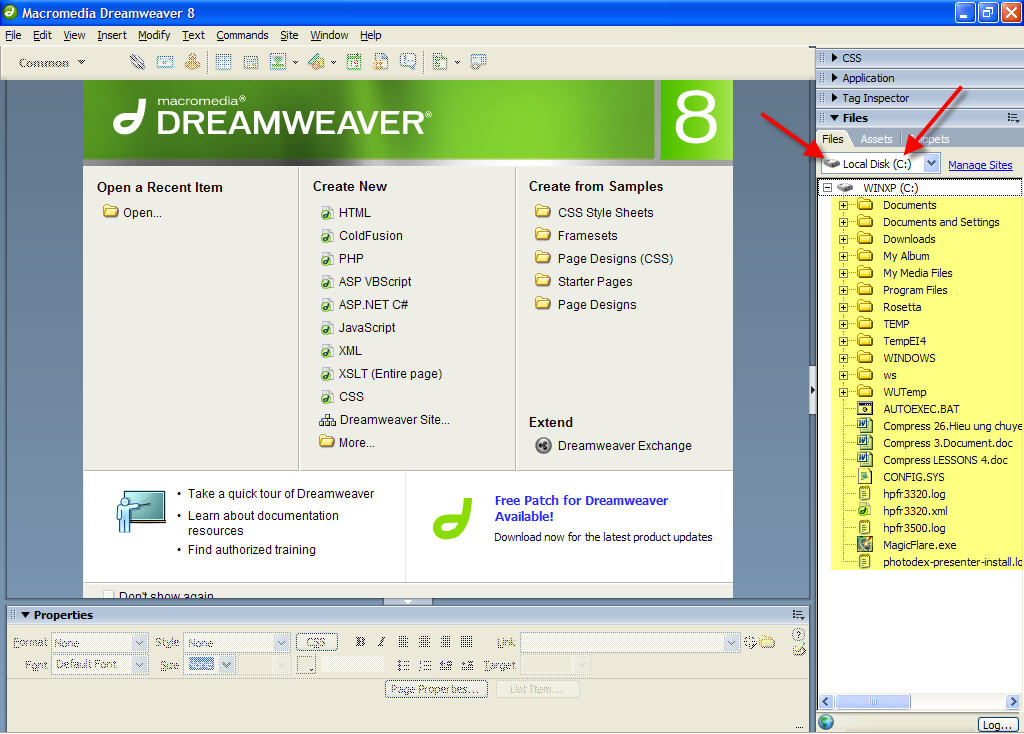Screen dimensions: 1024x734
Task: Expand the Program Files folder
Action: click(843, 290)
